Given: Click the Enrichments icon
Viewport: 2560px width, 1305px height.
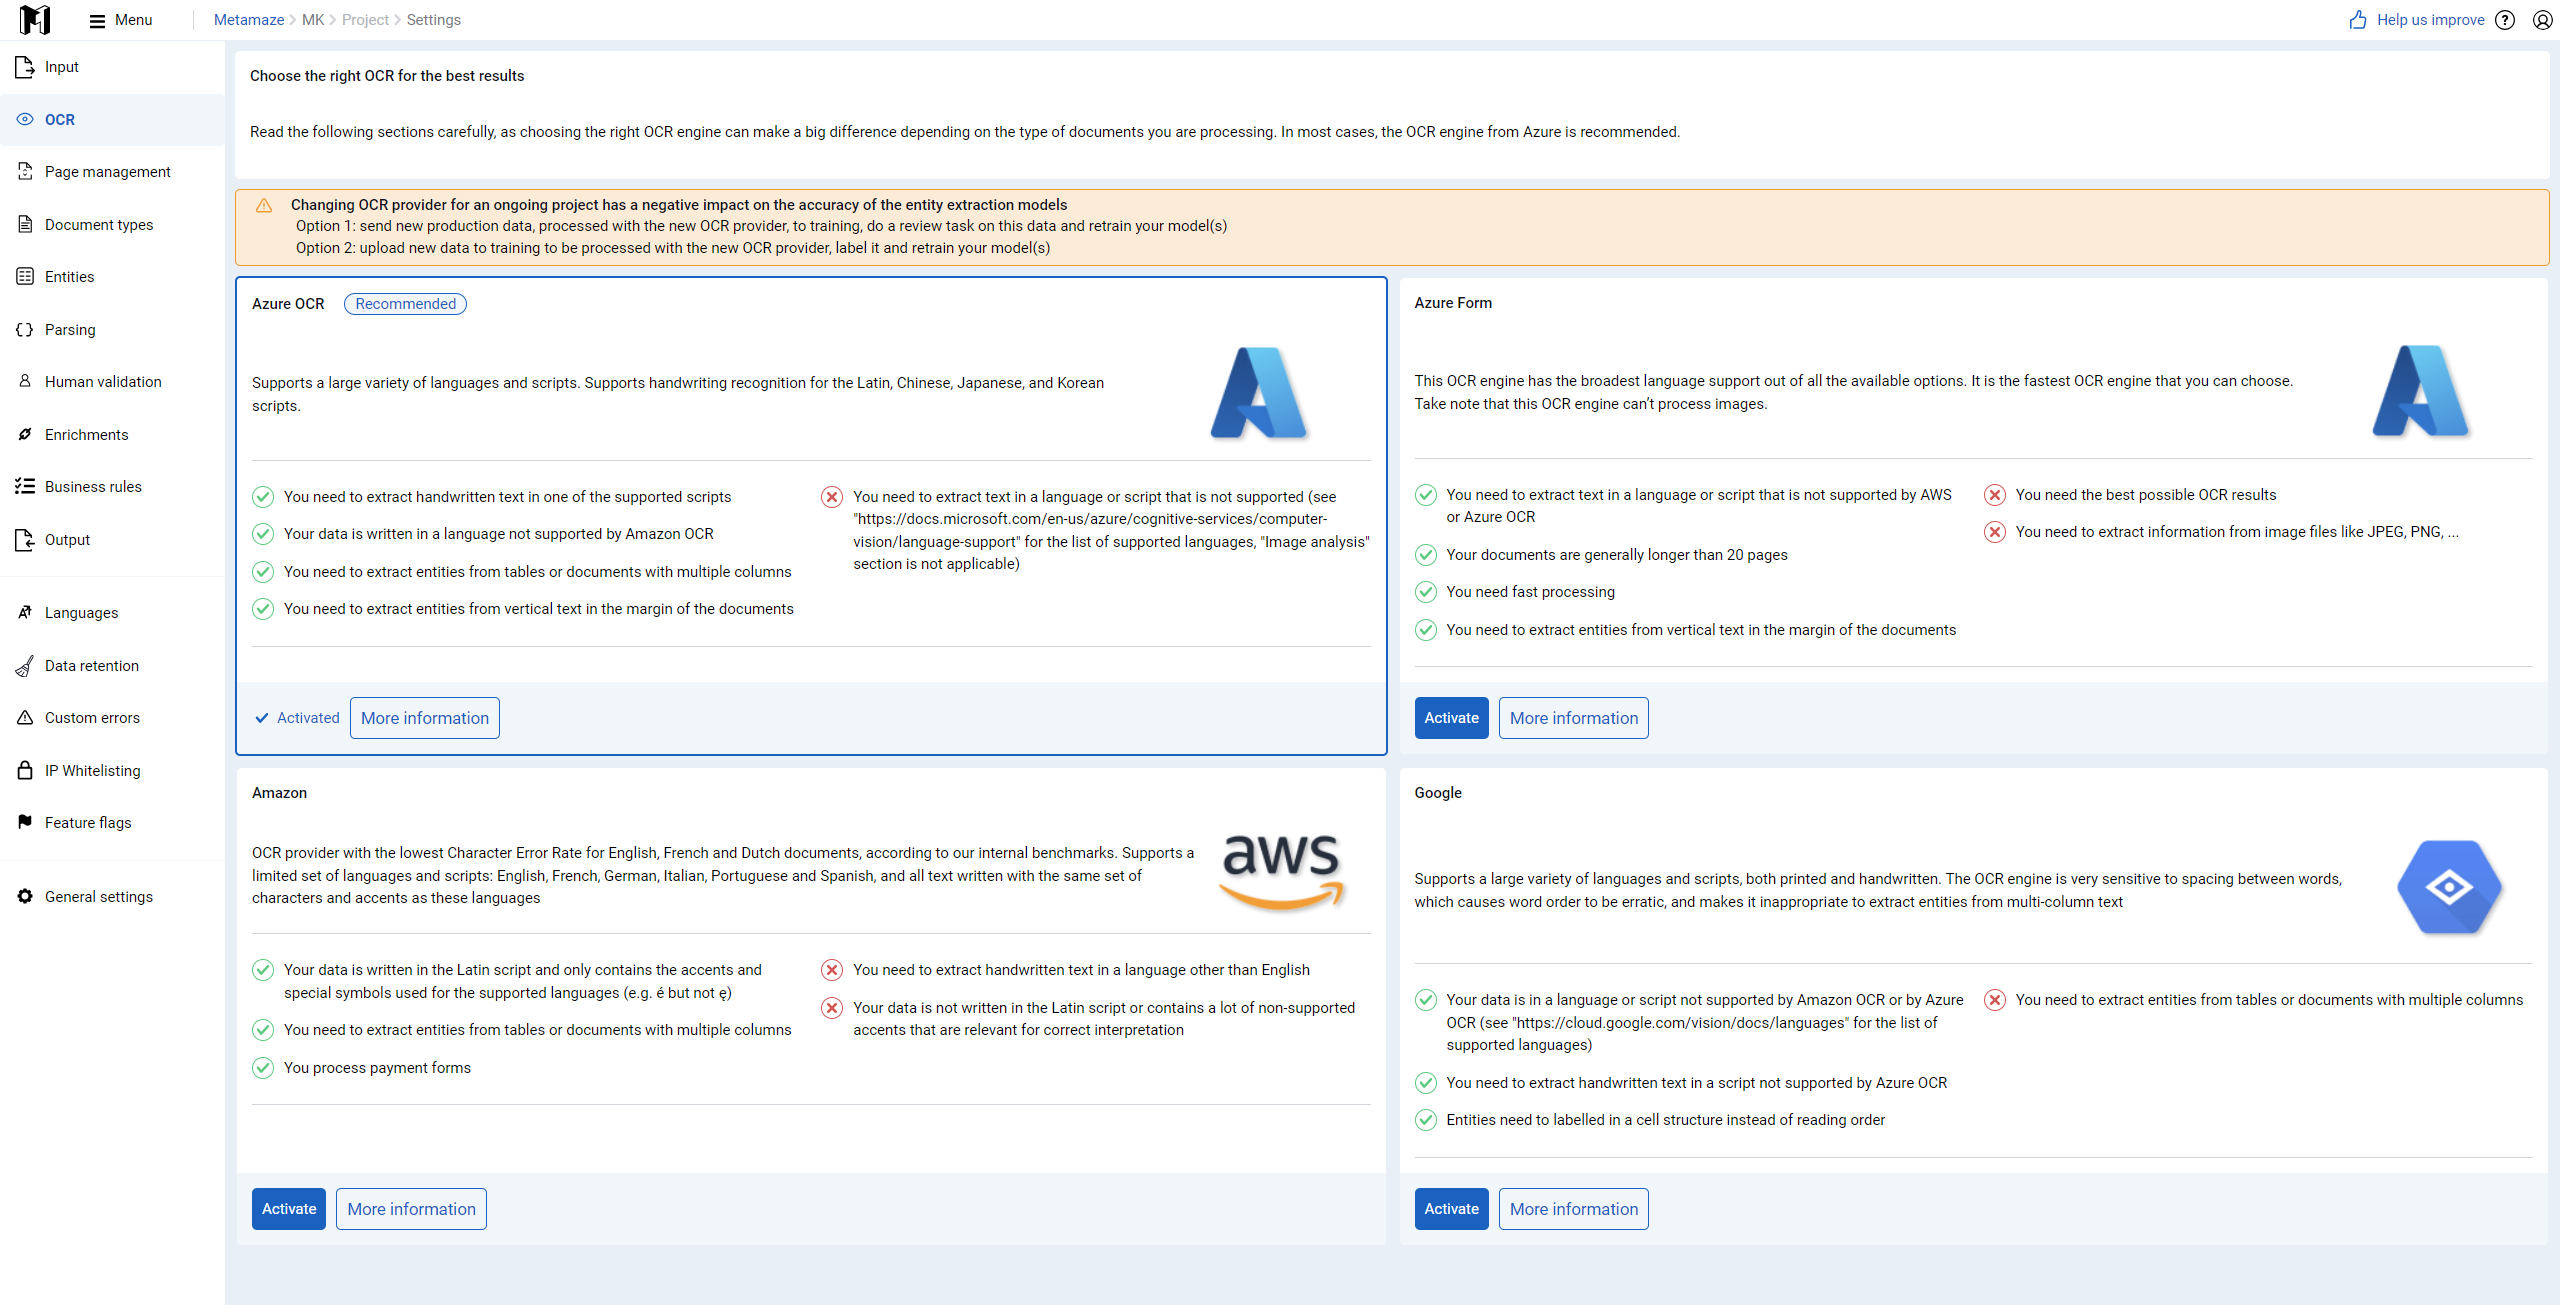Looking at the screenshot, I should pos(25,434).
